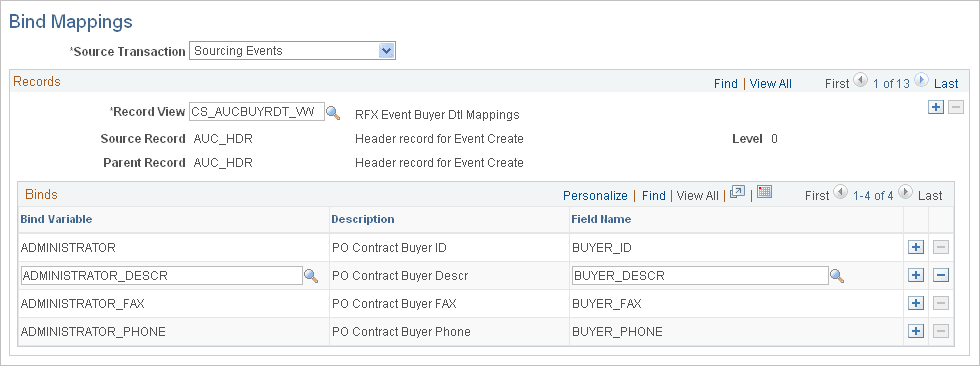Click View All link in Records header
This screenshot has height=366, width=980.
tap(771, 84)
